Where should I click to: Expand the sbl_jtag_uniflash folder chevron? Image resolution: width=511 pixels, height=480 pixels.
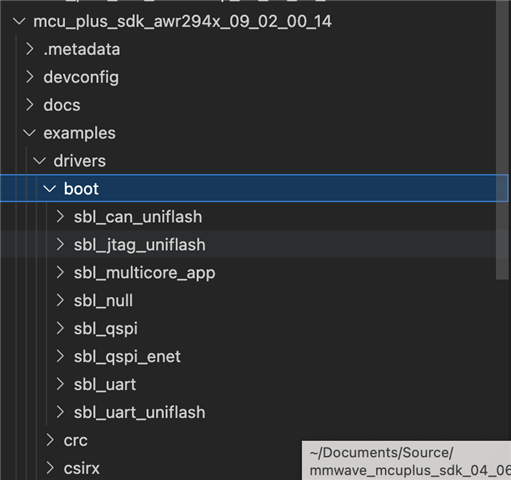(x=60, y=245)
